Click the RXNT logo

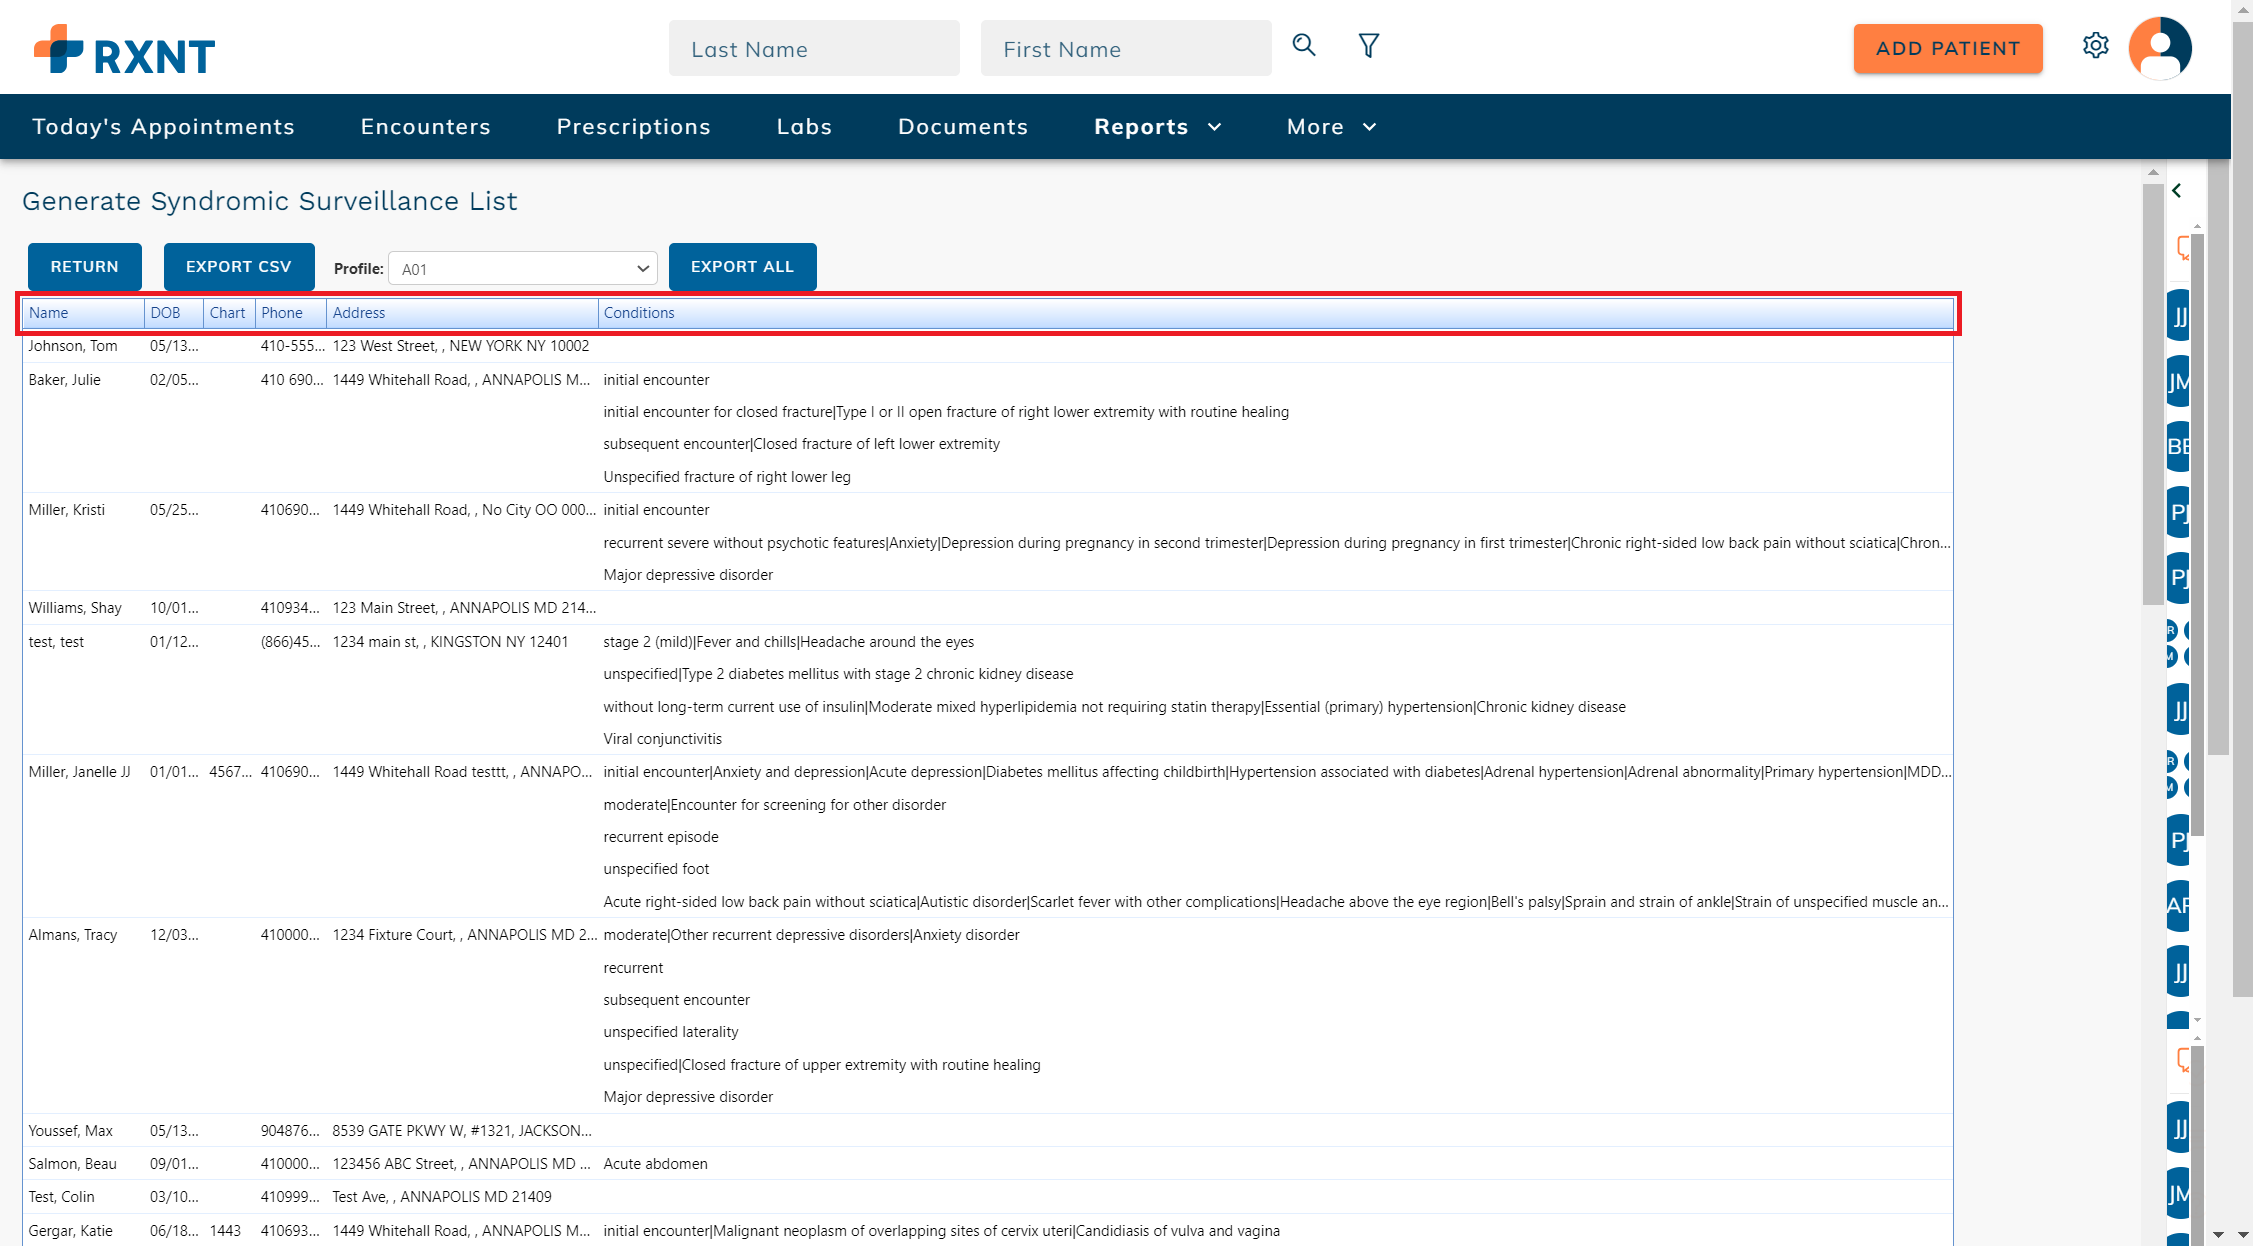122,48
